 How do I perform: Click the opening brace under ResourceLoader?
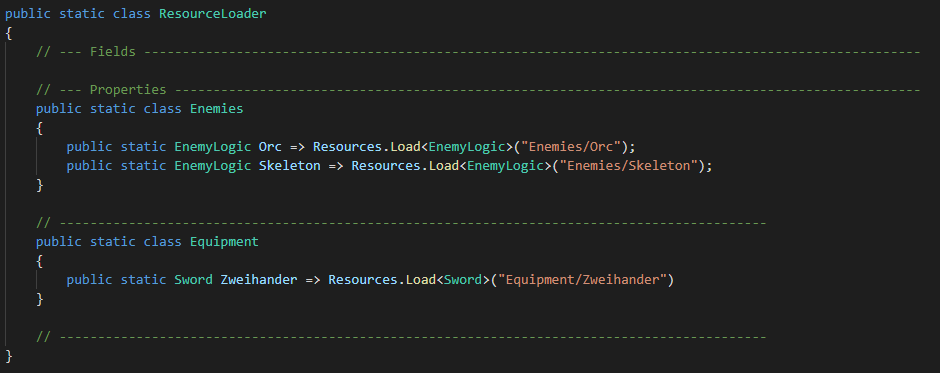coord(8,33)
